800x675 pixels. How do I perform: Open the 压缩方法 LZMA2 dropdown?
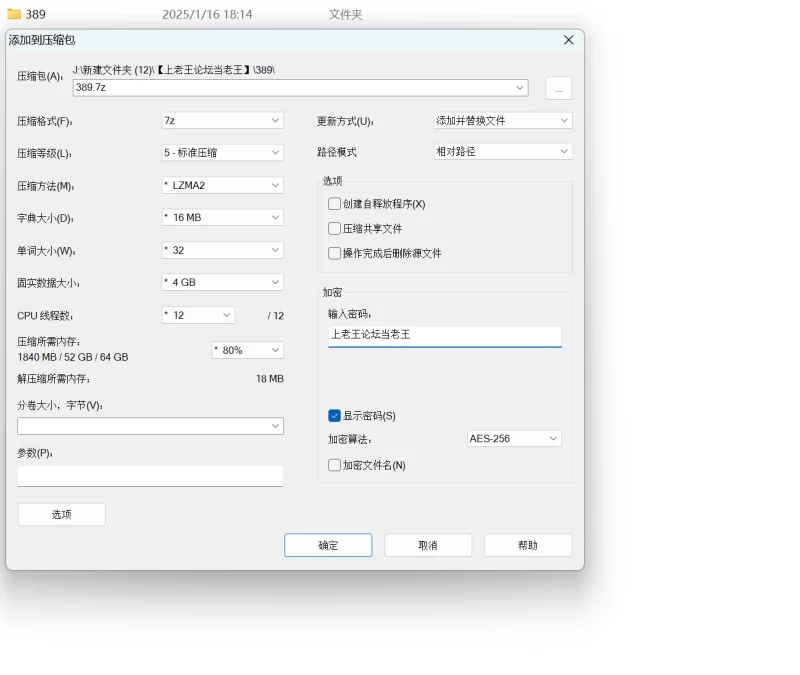[222, 185]
